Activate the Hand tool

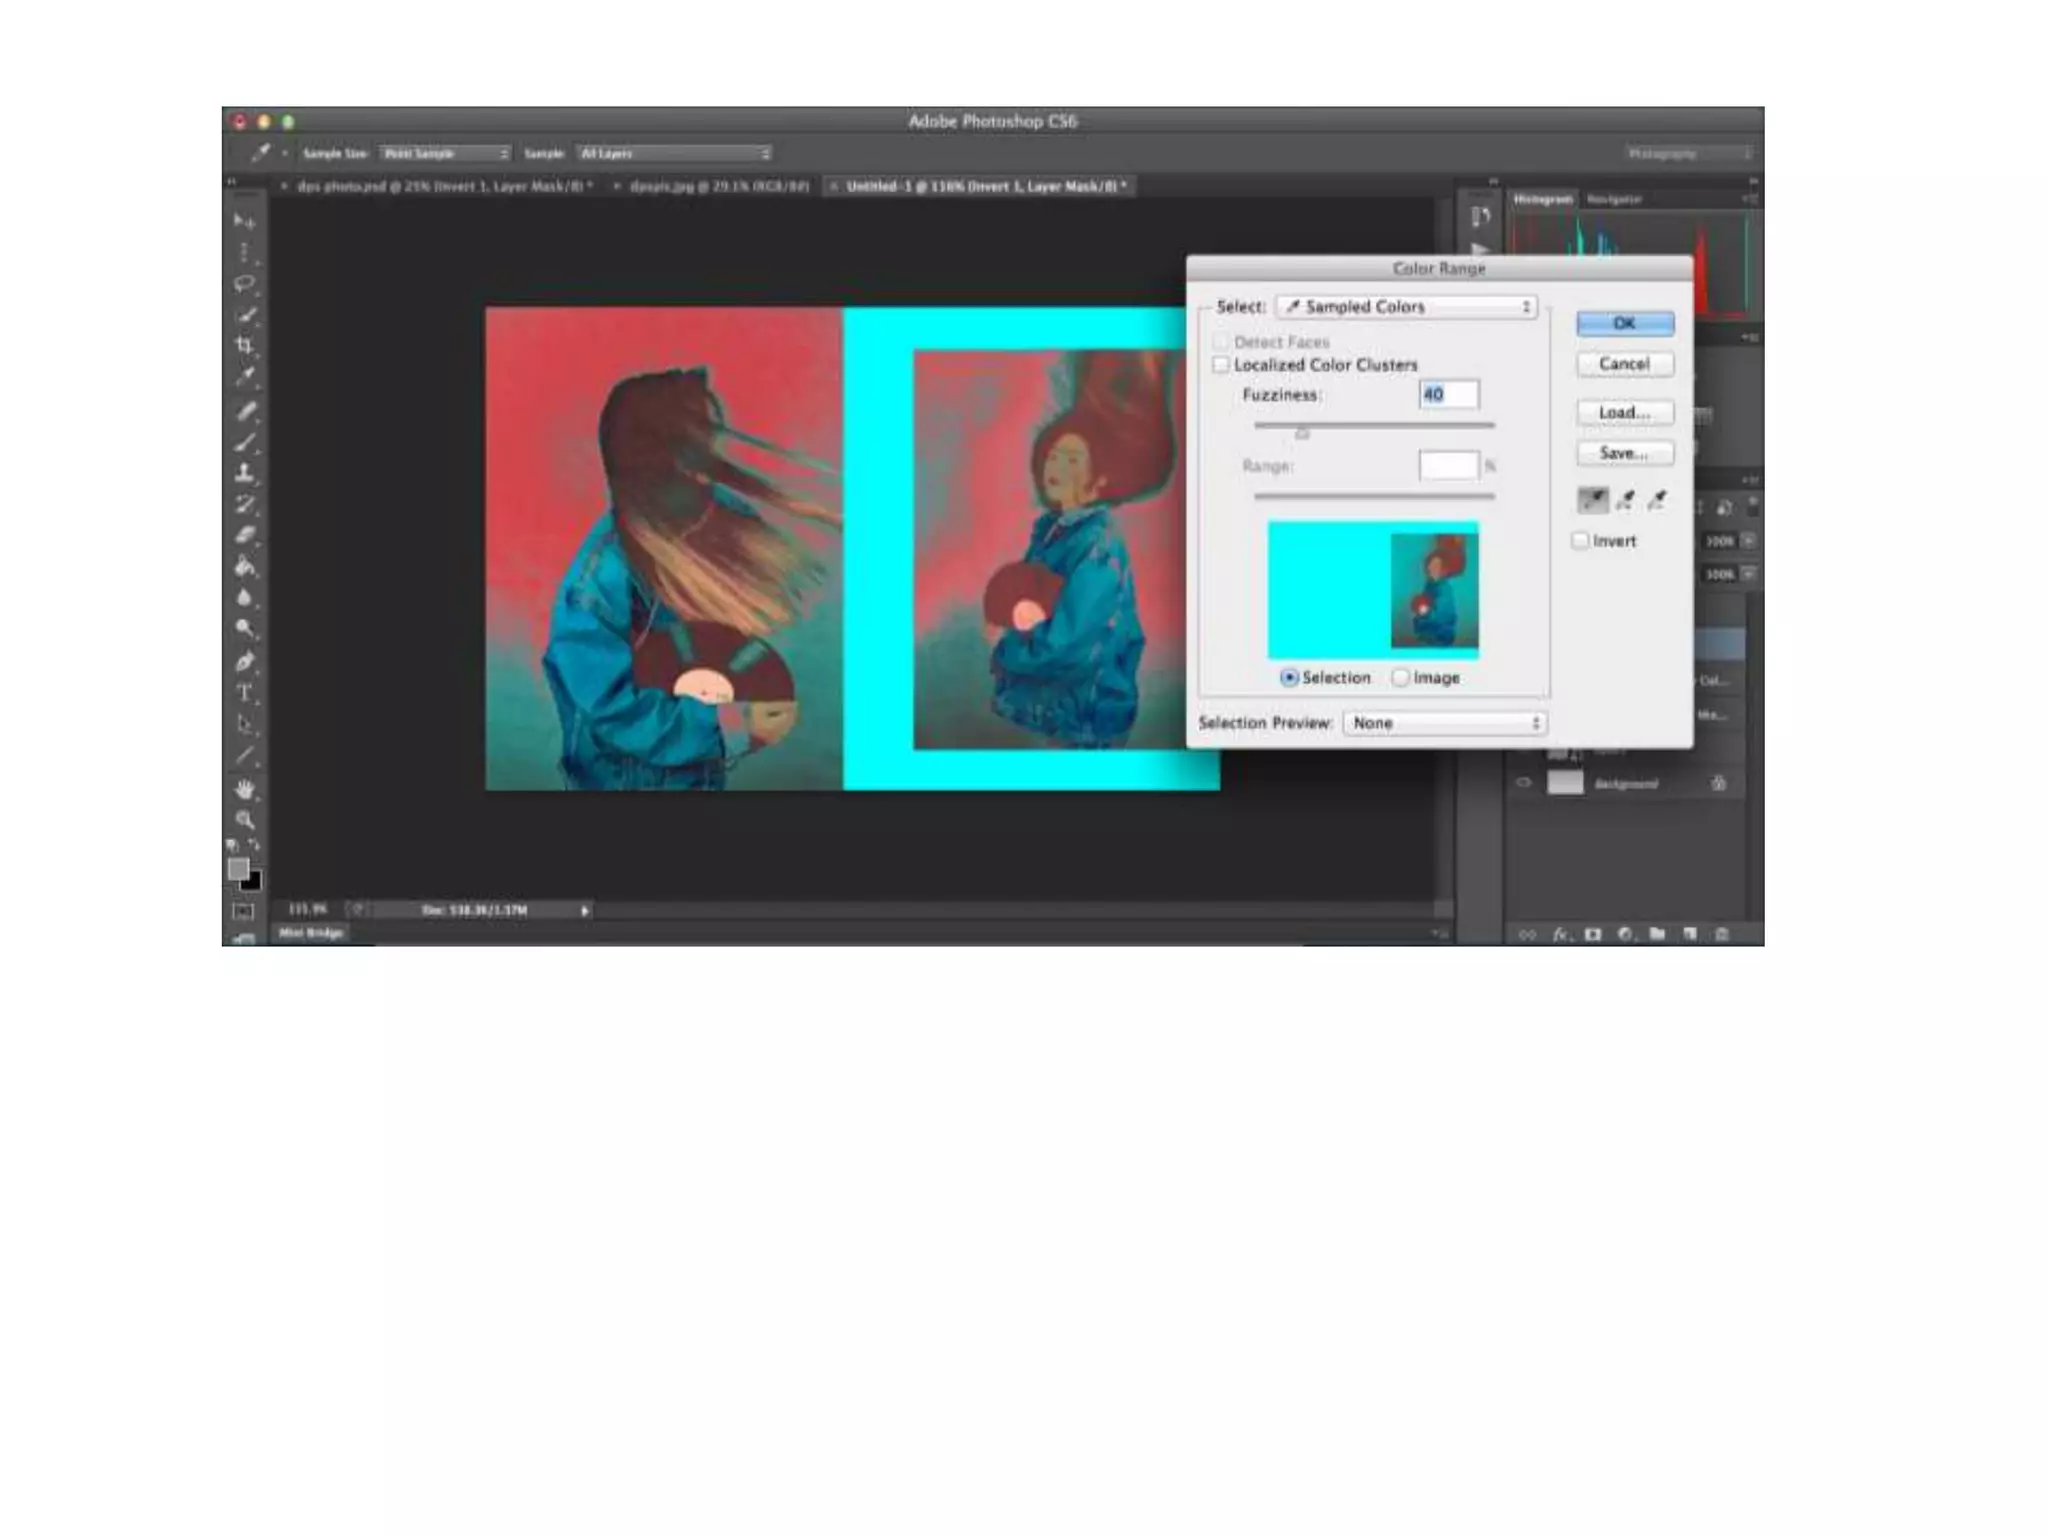coord(244,789)
